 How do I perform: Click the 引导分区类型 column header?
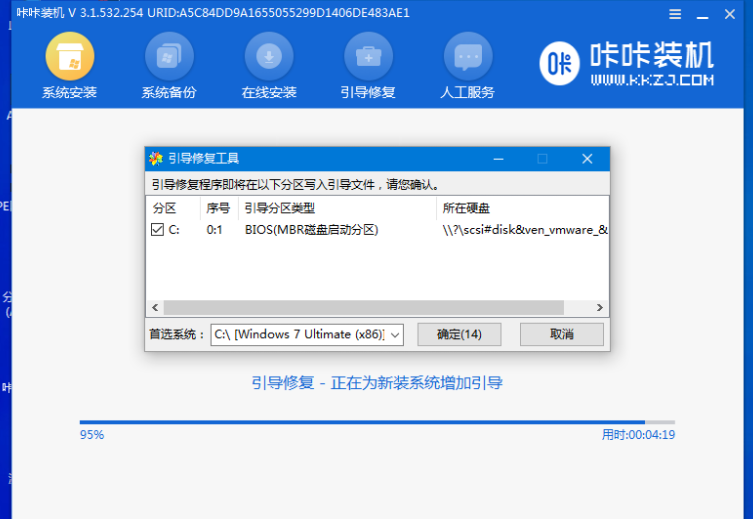280,208
